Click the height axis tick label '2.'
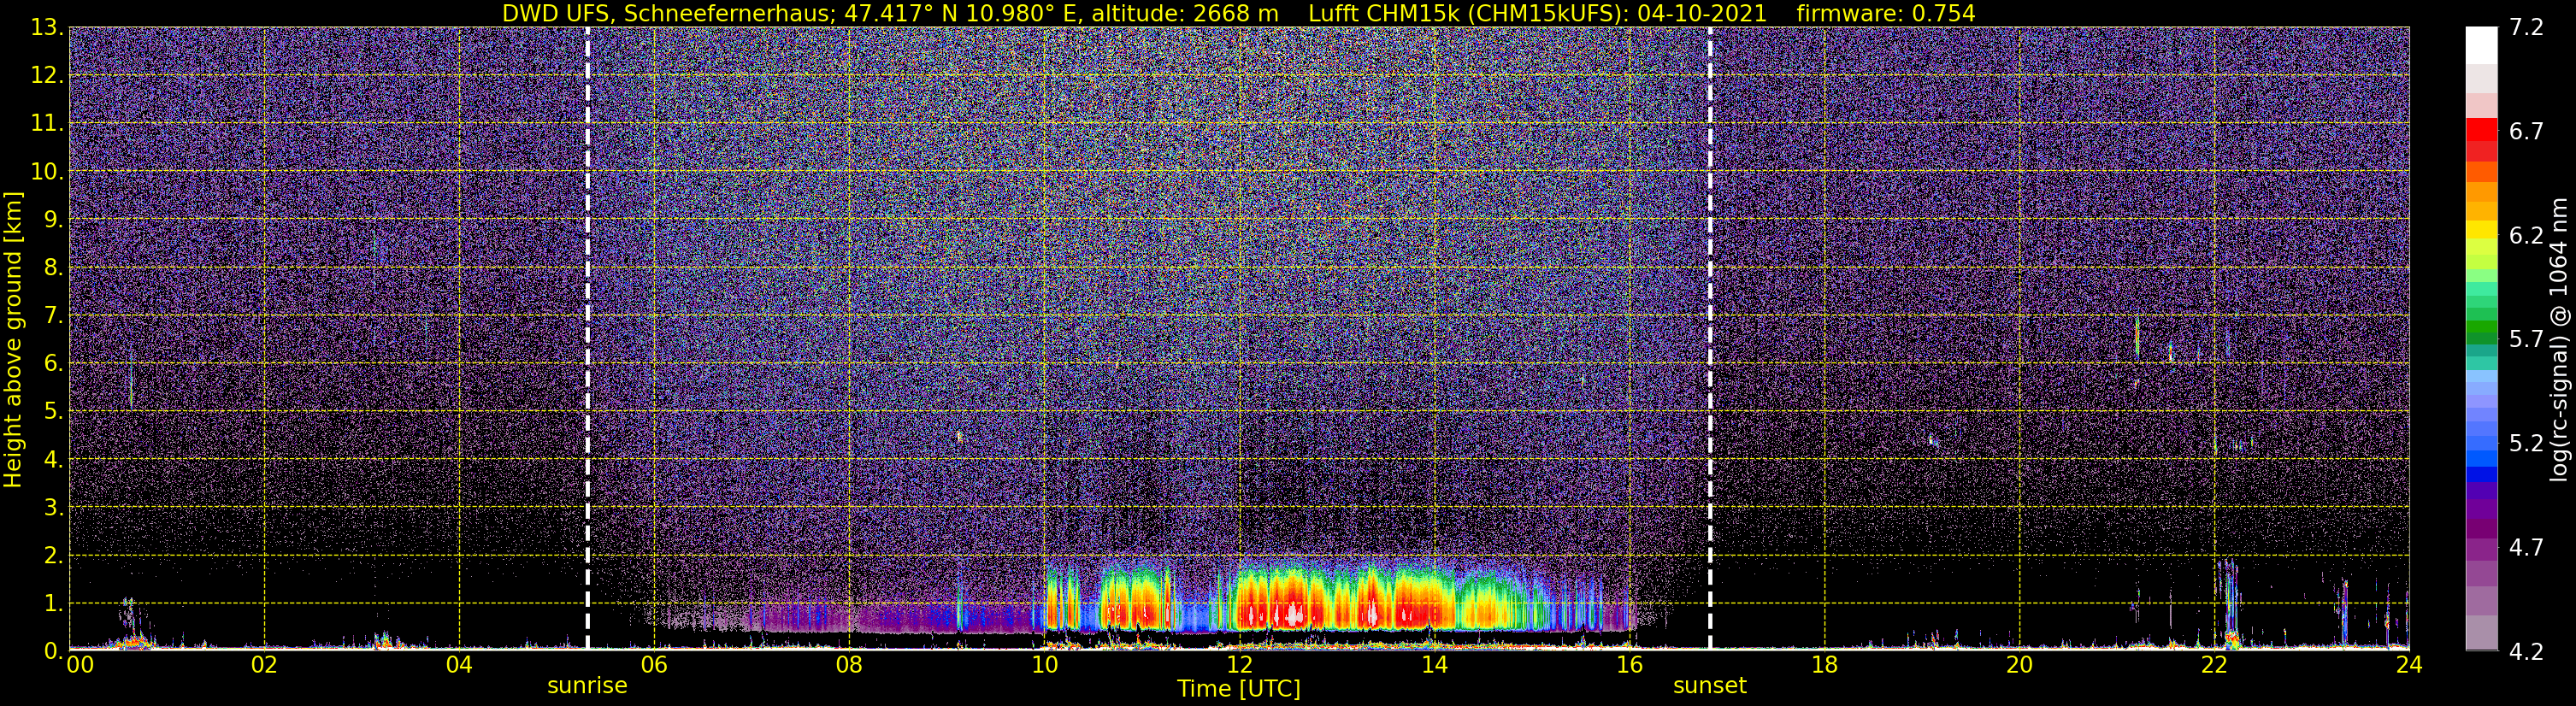Screen dimensions: 2576x706 coord(52,556)
